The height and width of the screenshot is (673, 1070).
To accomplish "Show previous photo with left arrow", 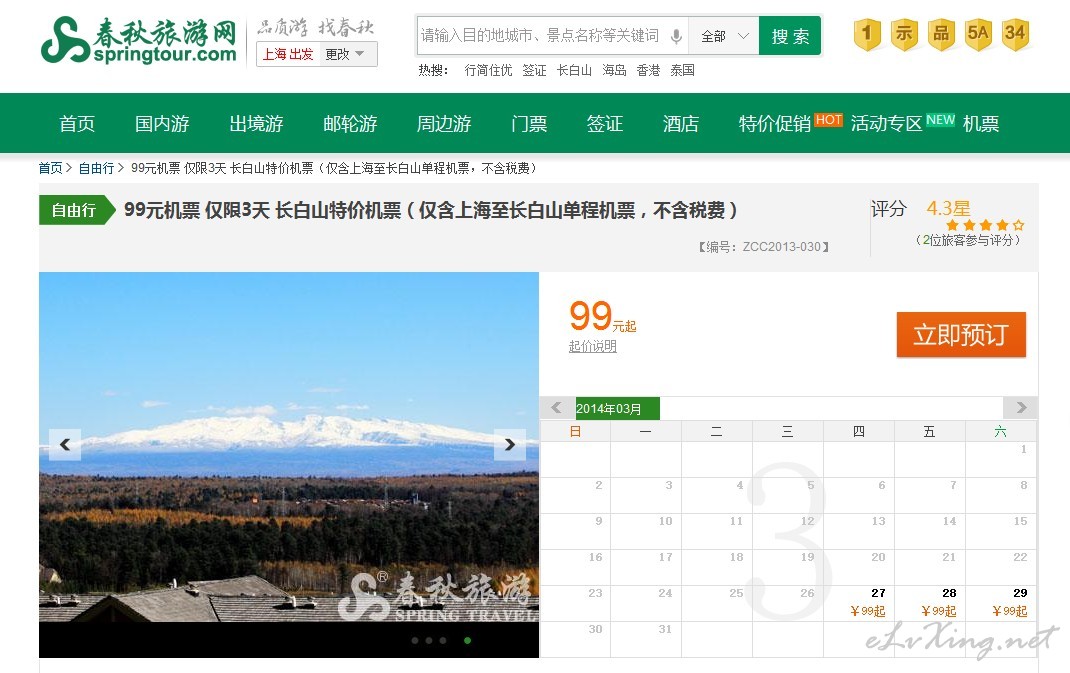I will (65, 444).
